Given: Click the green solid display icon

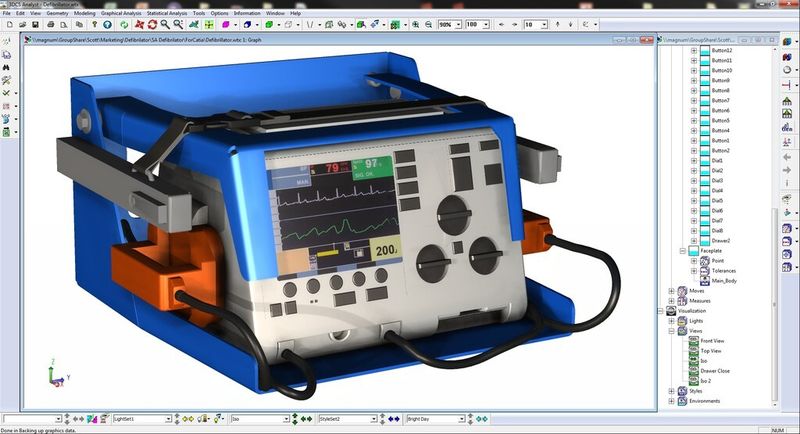Looking at the screenshot, I should (x=269, y=24).
